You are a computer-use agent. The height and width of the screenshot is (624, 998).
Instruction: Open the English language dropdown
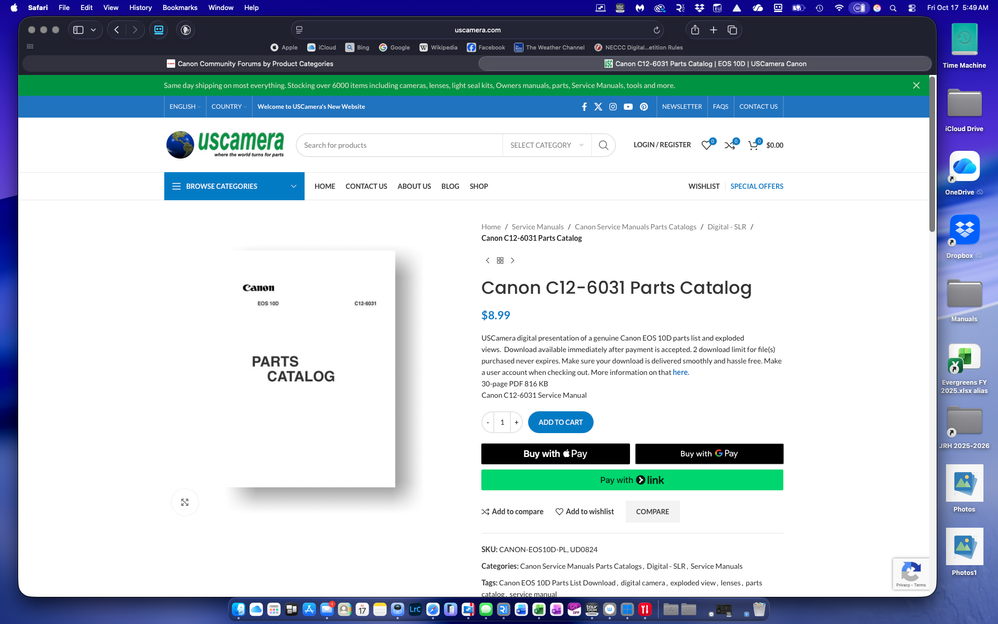pos(184,106)
